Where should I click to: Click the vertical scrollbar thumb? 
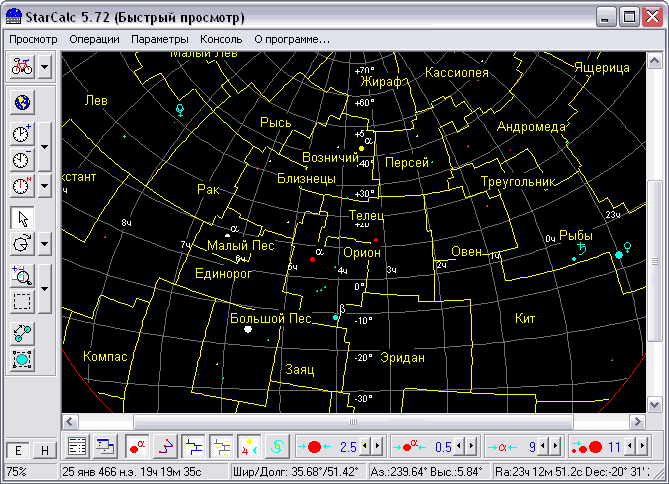(655, 261)
